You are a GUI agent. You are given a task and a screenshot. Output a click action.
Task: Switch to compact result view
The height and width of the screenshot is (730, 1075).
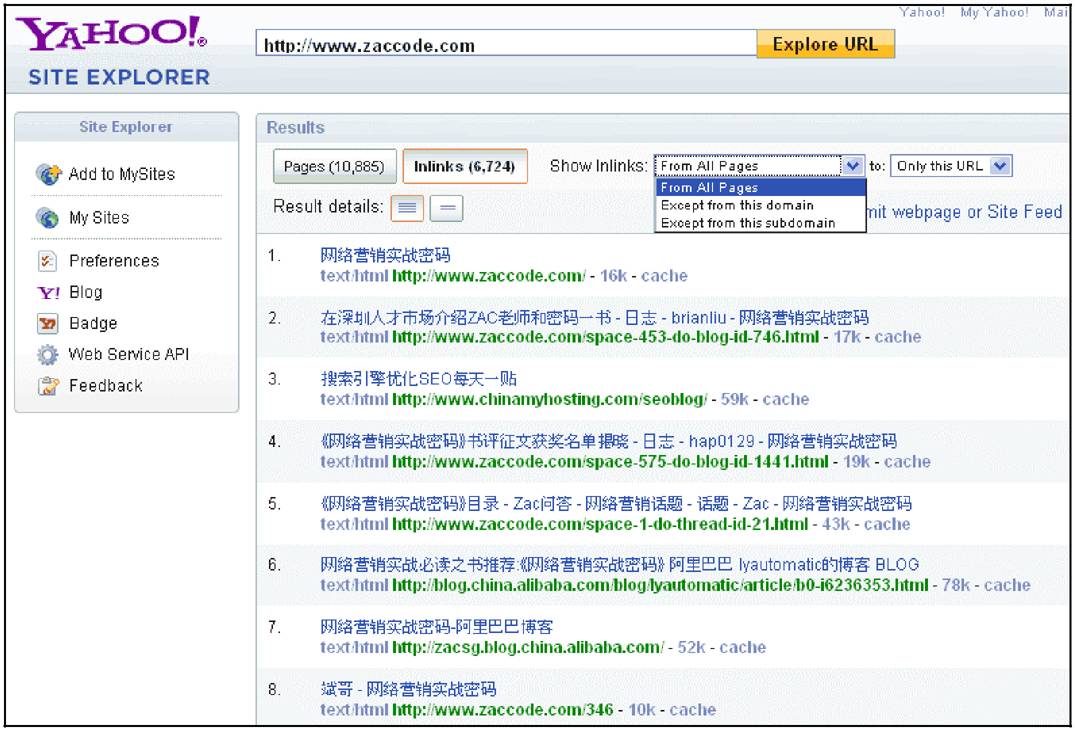[x=446, y=208]
